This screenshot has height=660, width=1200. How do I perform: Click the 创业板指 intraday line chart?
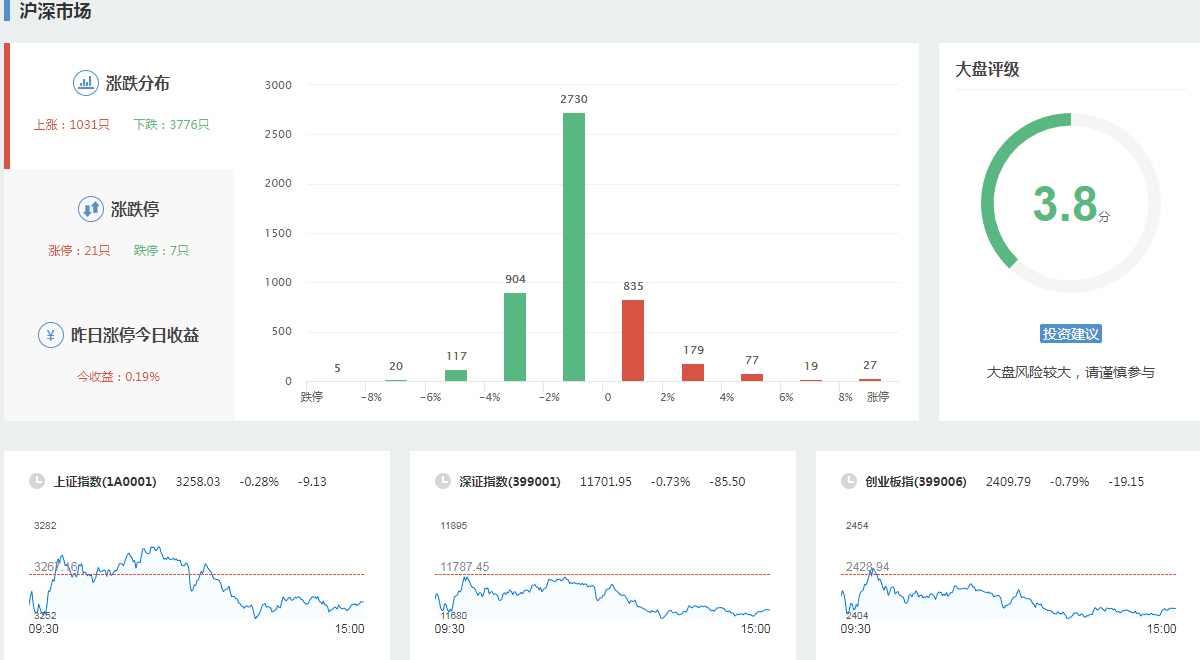pos(1008,590)
